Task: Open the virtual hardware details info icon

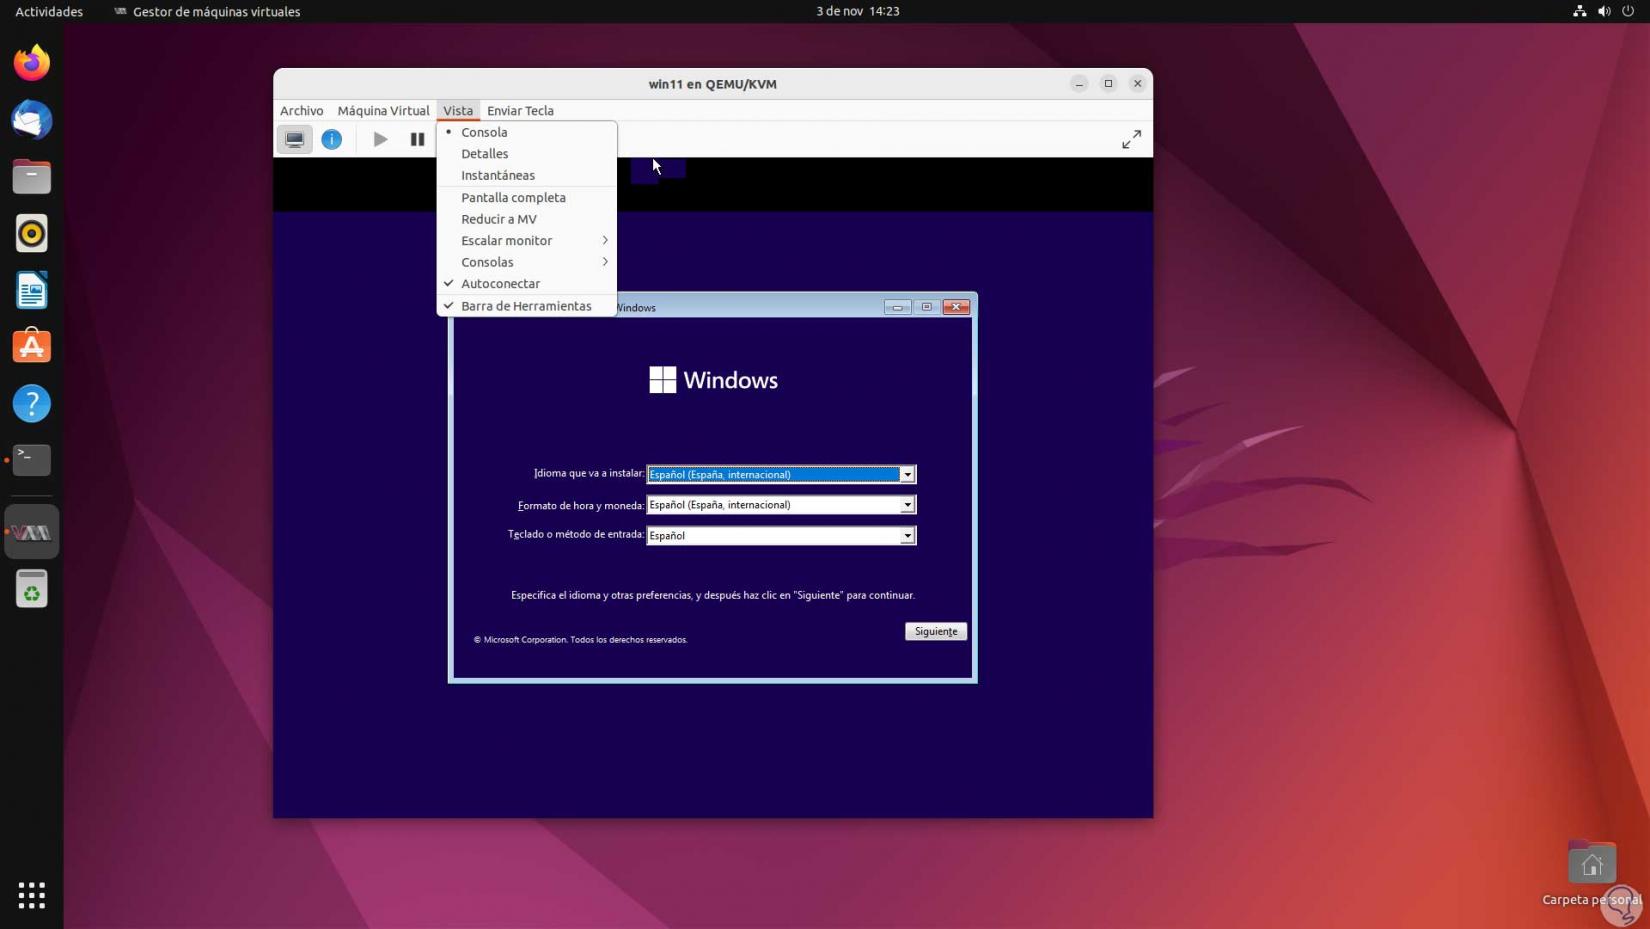Action: pyautogui.click(x=331, y=139)
